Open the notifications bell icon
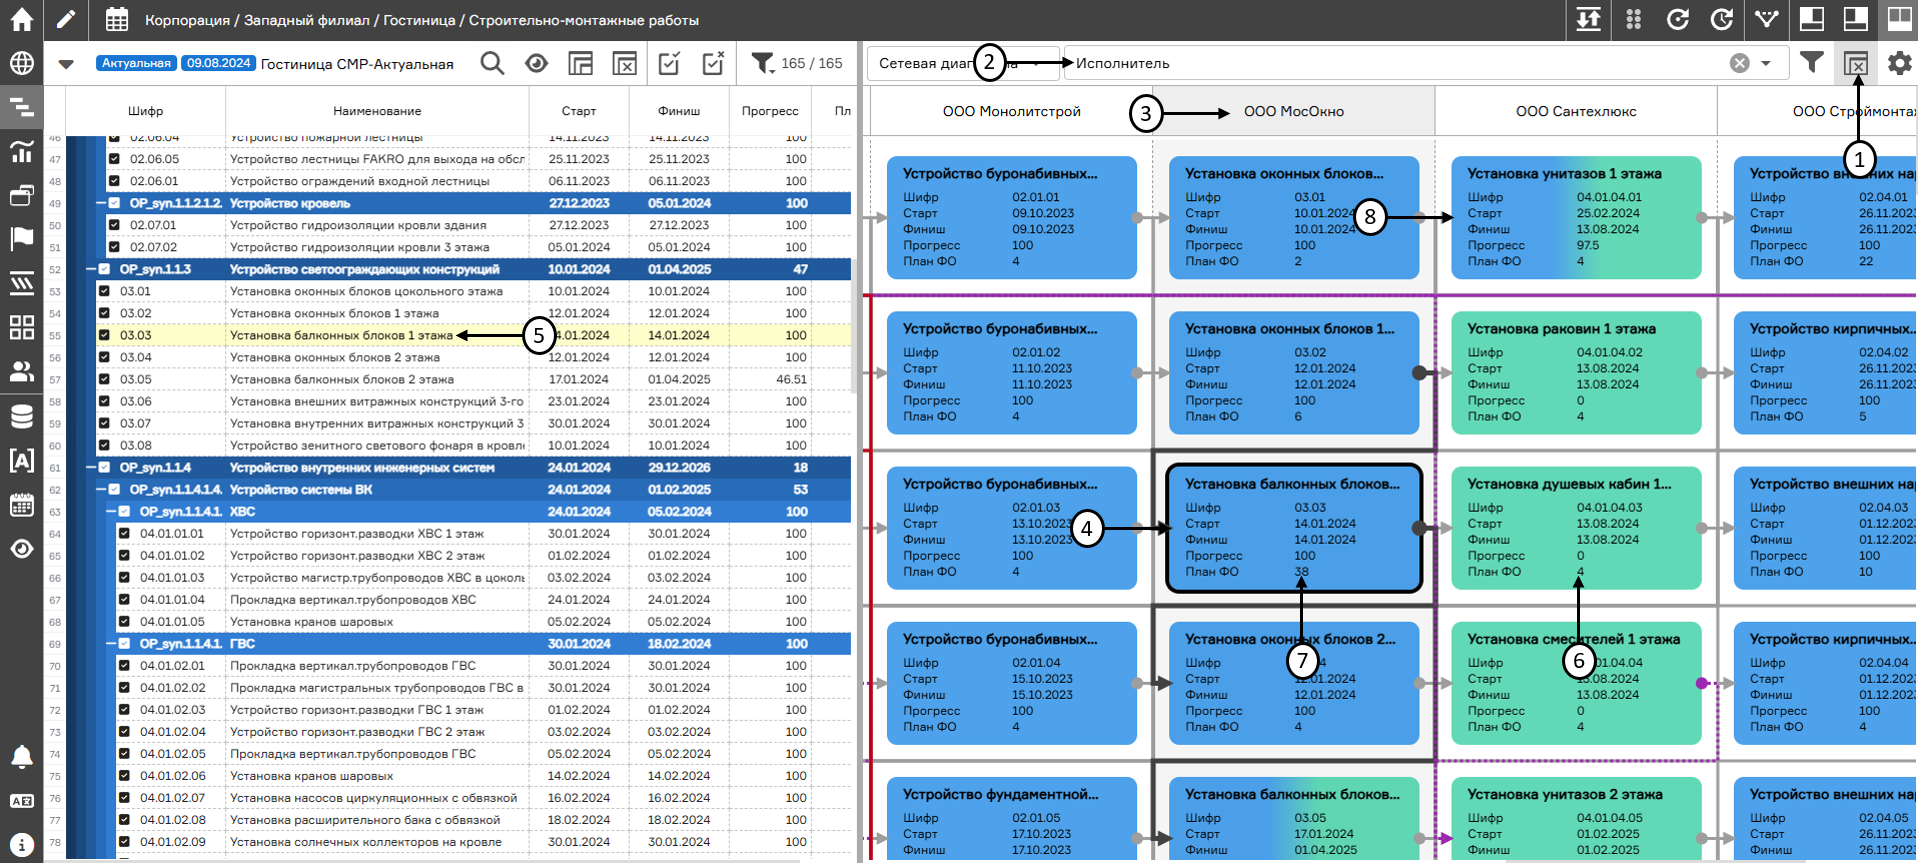Viewport: 1918px width, 863px height. (x=21, y=757)
